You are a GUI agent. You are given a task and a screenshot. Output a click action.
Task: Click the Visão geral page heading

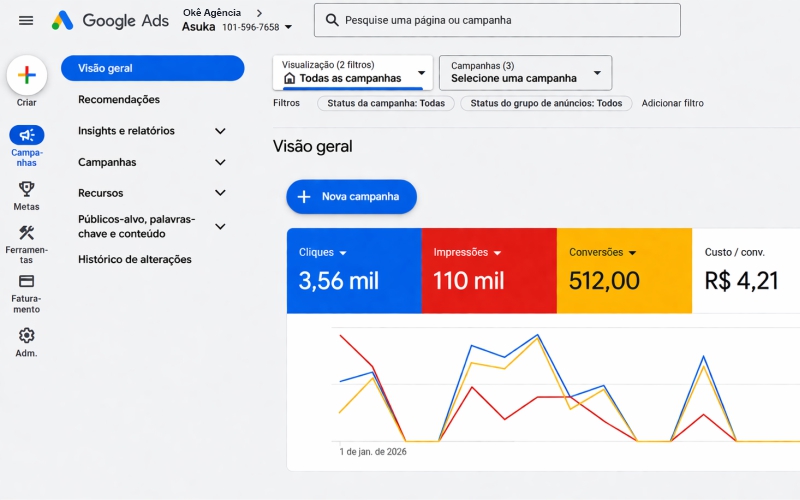tap(313, 146)
